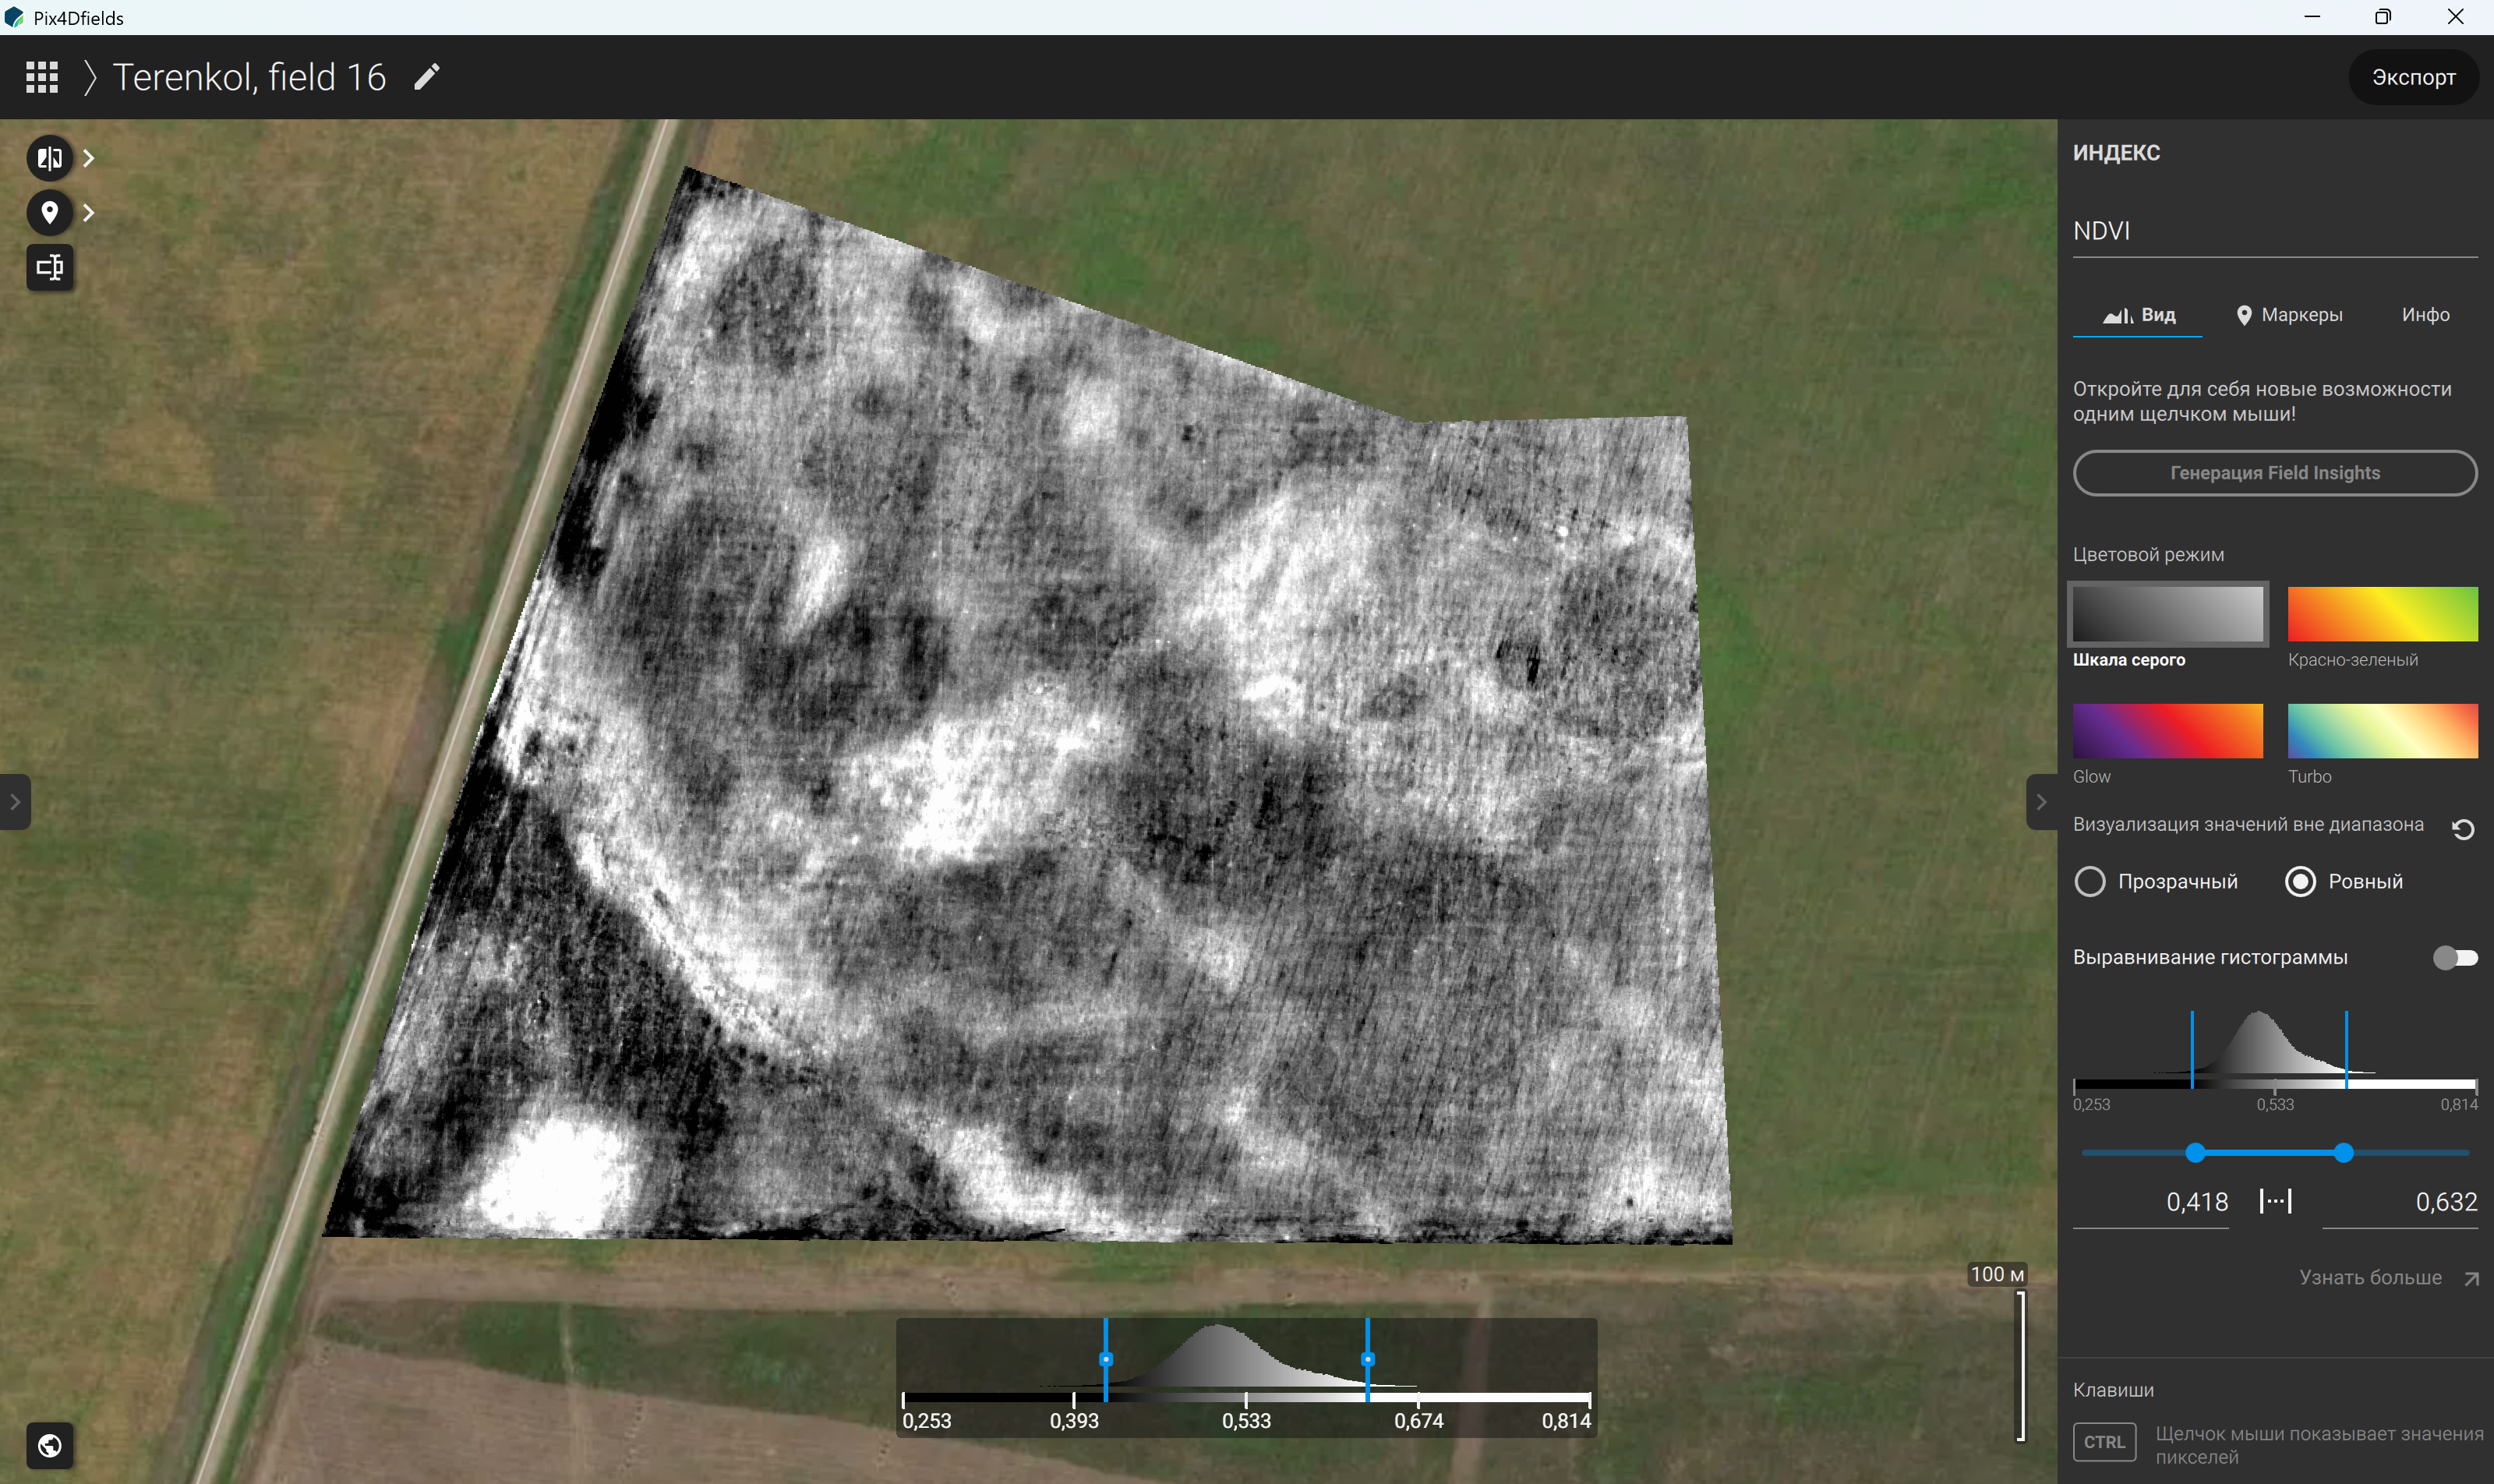Viewport: 2494px width, 1484px height.
Task: Select the Шкала серого color mode
Action: click(x=2167, y=614)
